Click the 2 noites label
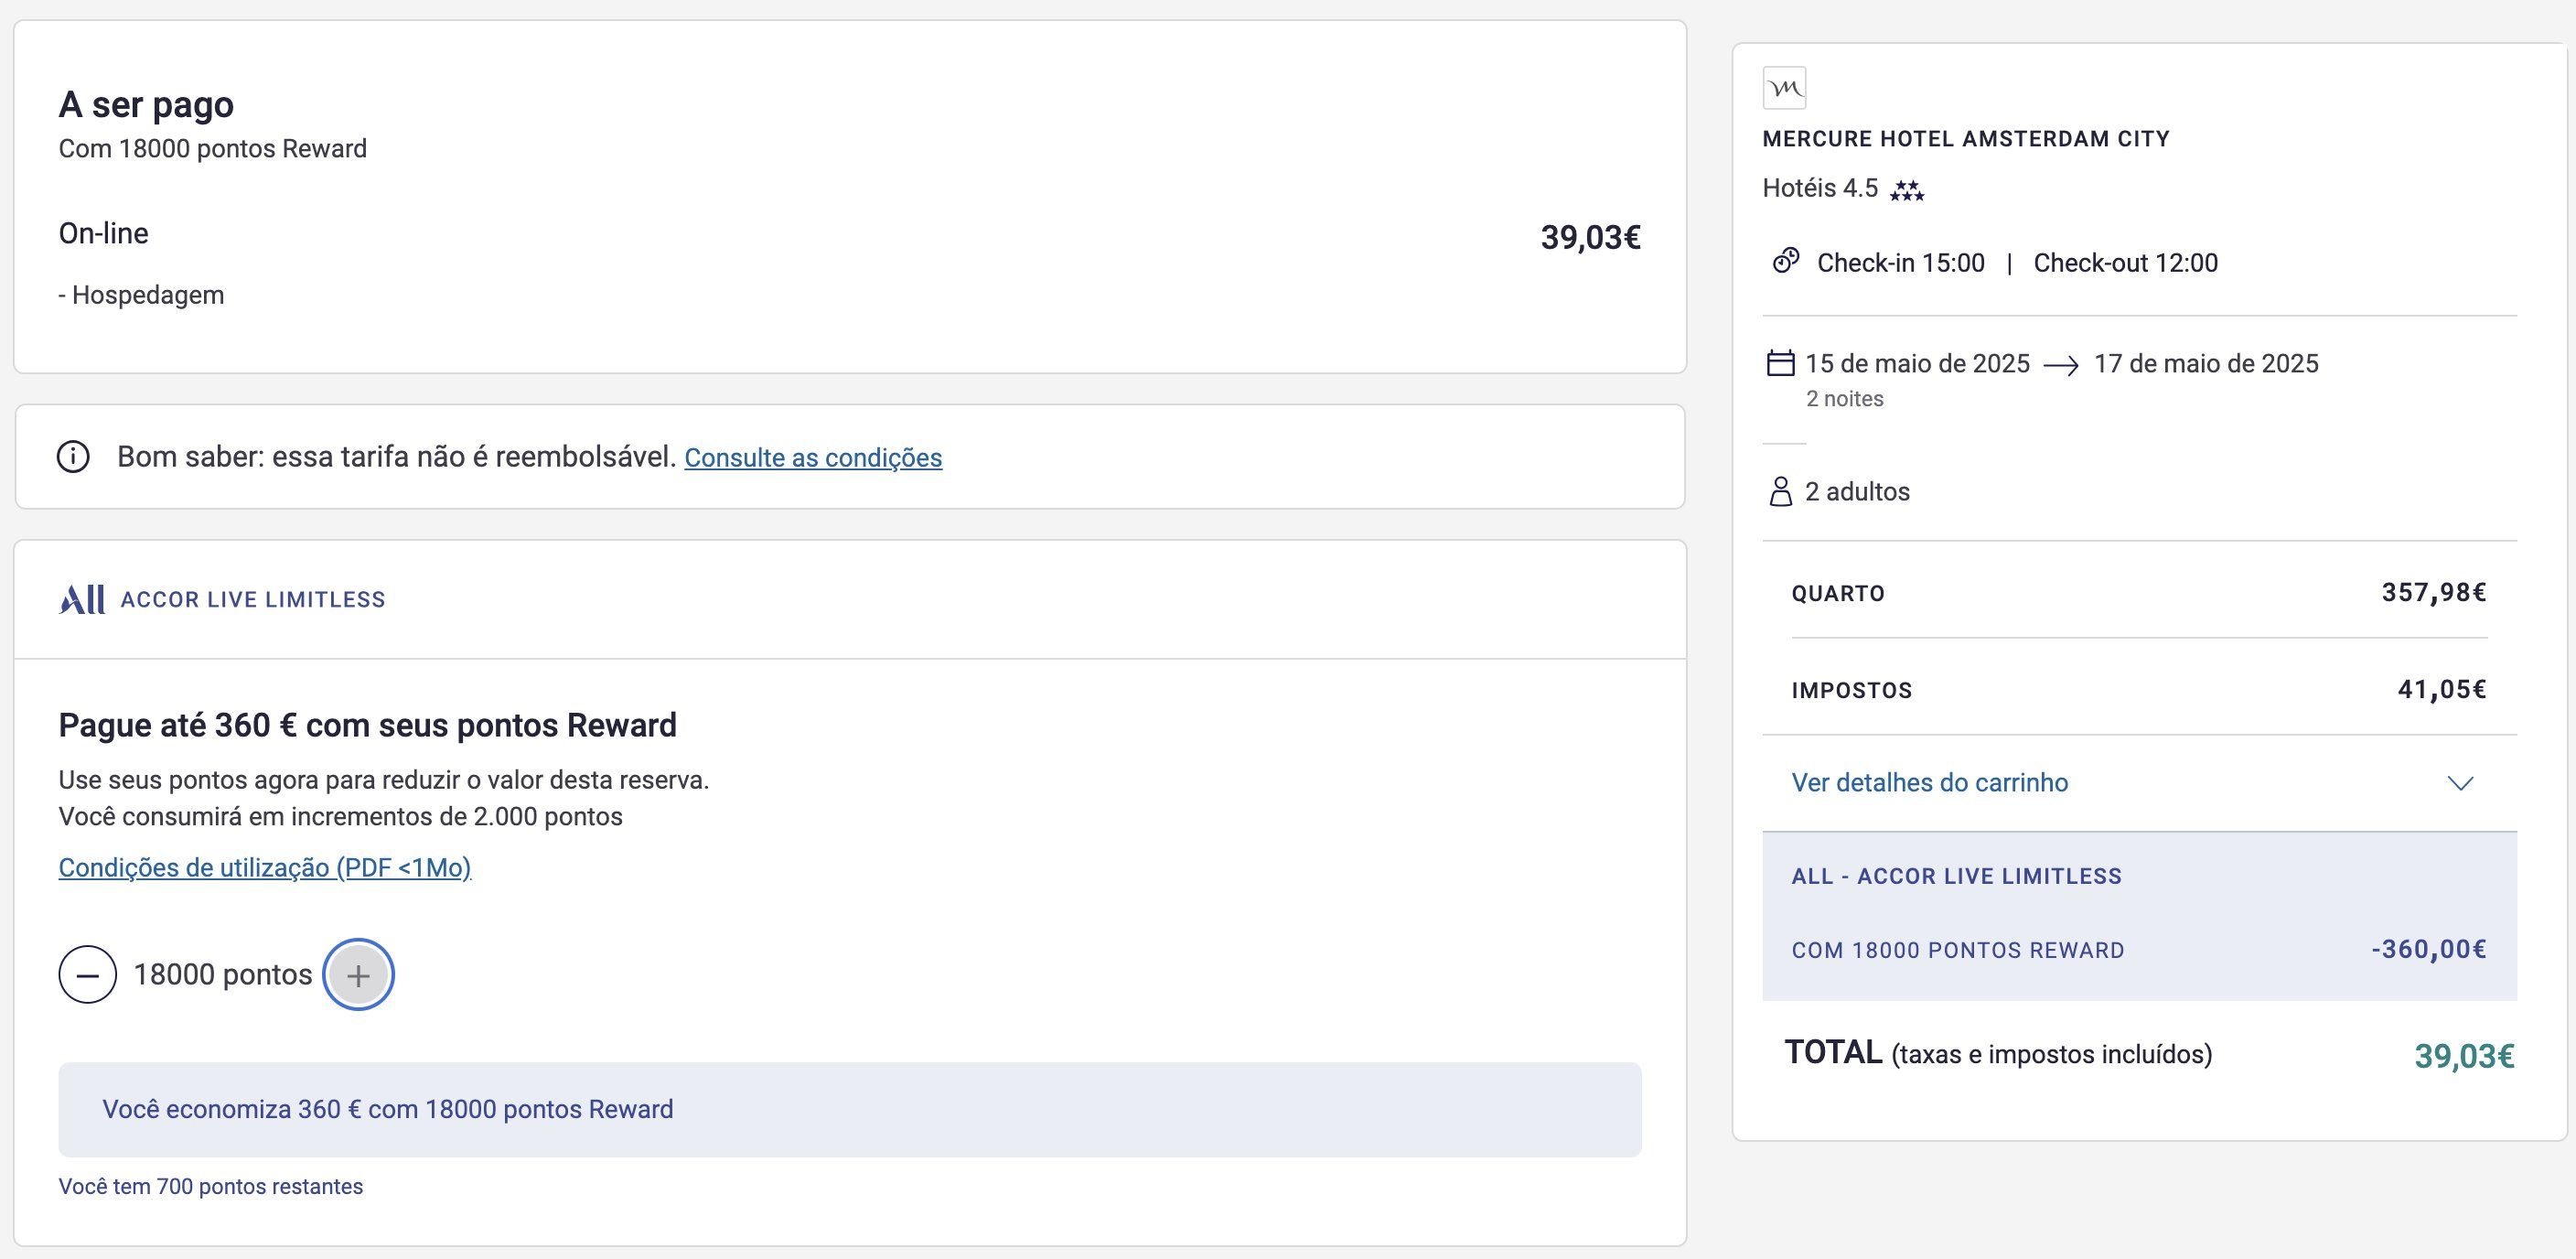The image size is (2576, 1259). (1844, 399)
